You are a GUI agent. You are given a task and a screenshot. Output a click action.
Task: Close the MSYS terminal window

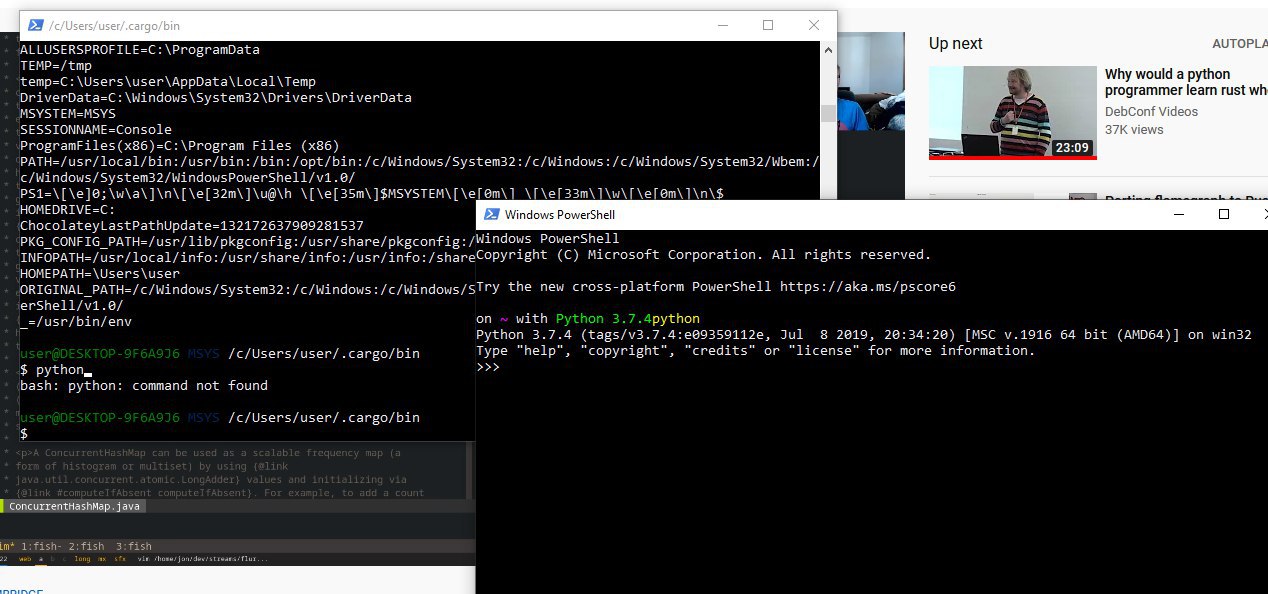[814, 26]
